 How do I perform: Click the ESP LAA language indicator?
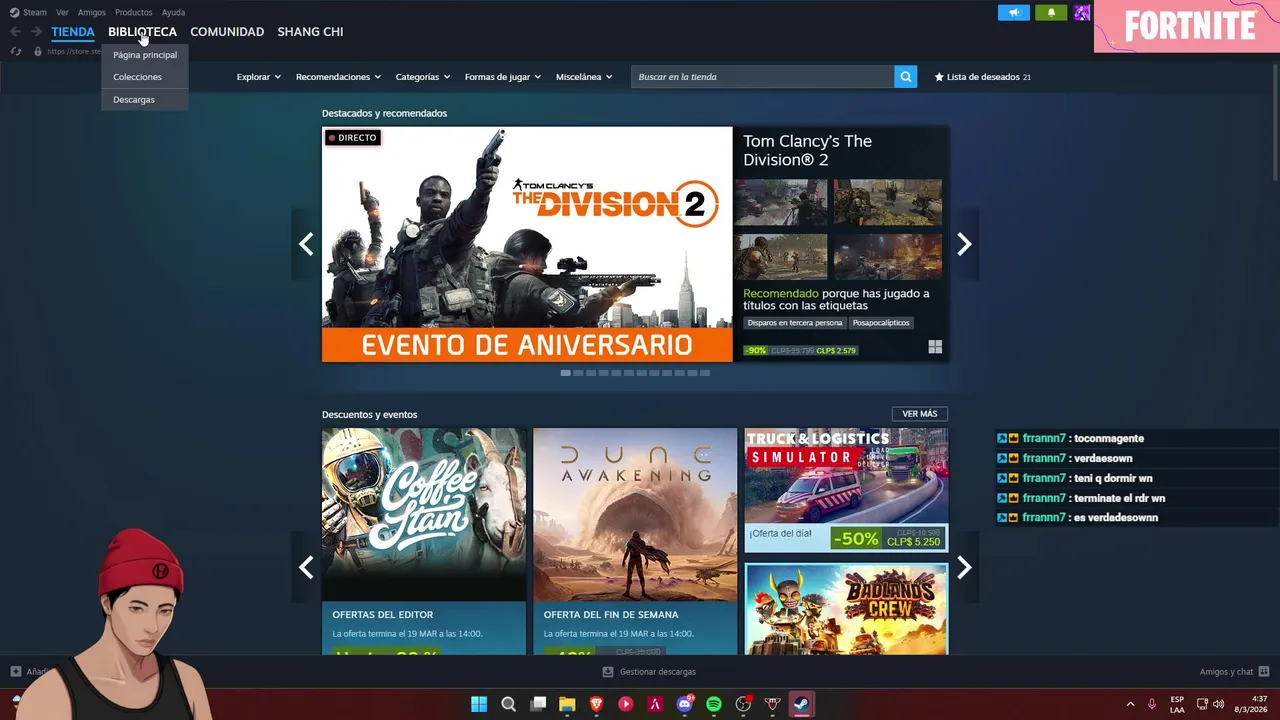(1177, 704)
